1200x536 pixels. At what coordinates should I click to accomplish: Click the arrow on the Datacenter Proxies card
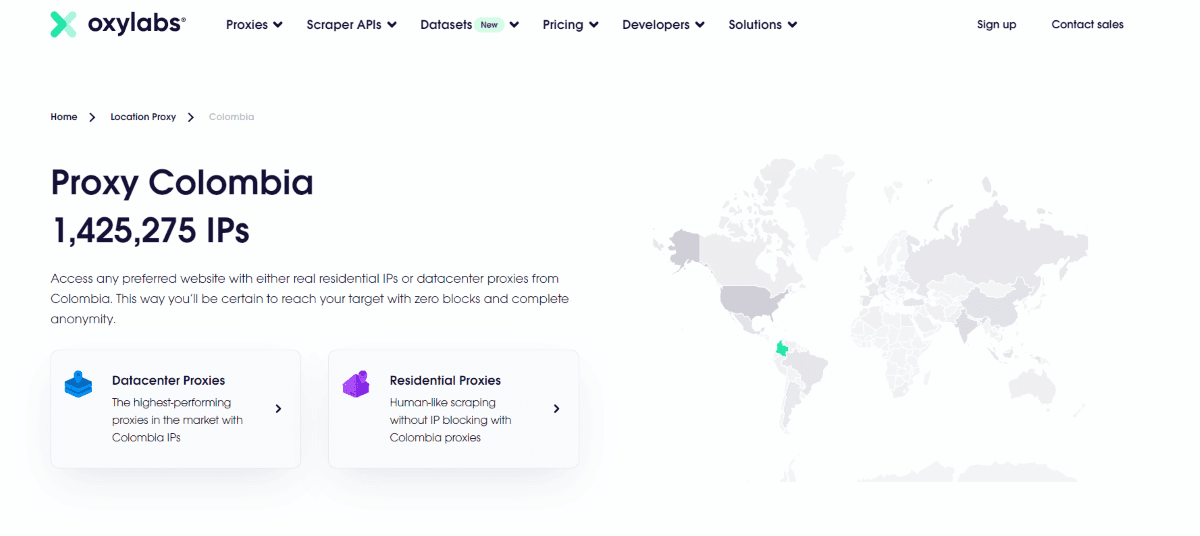[278, 408]
